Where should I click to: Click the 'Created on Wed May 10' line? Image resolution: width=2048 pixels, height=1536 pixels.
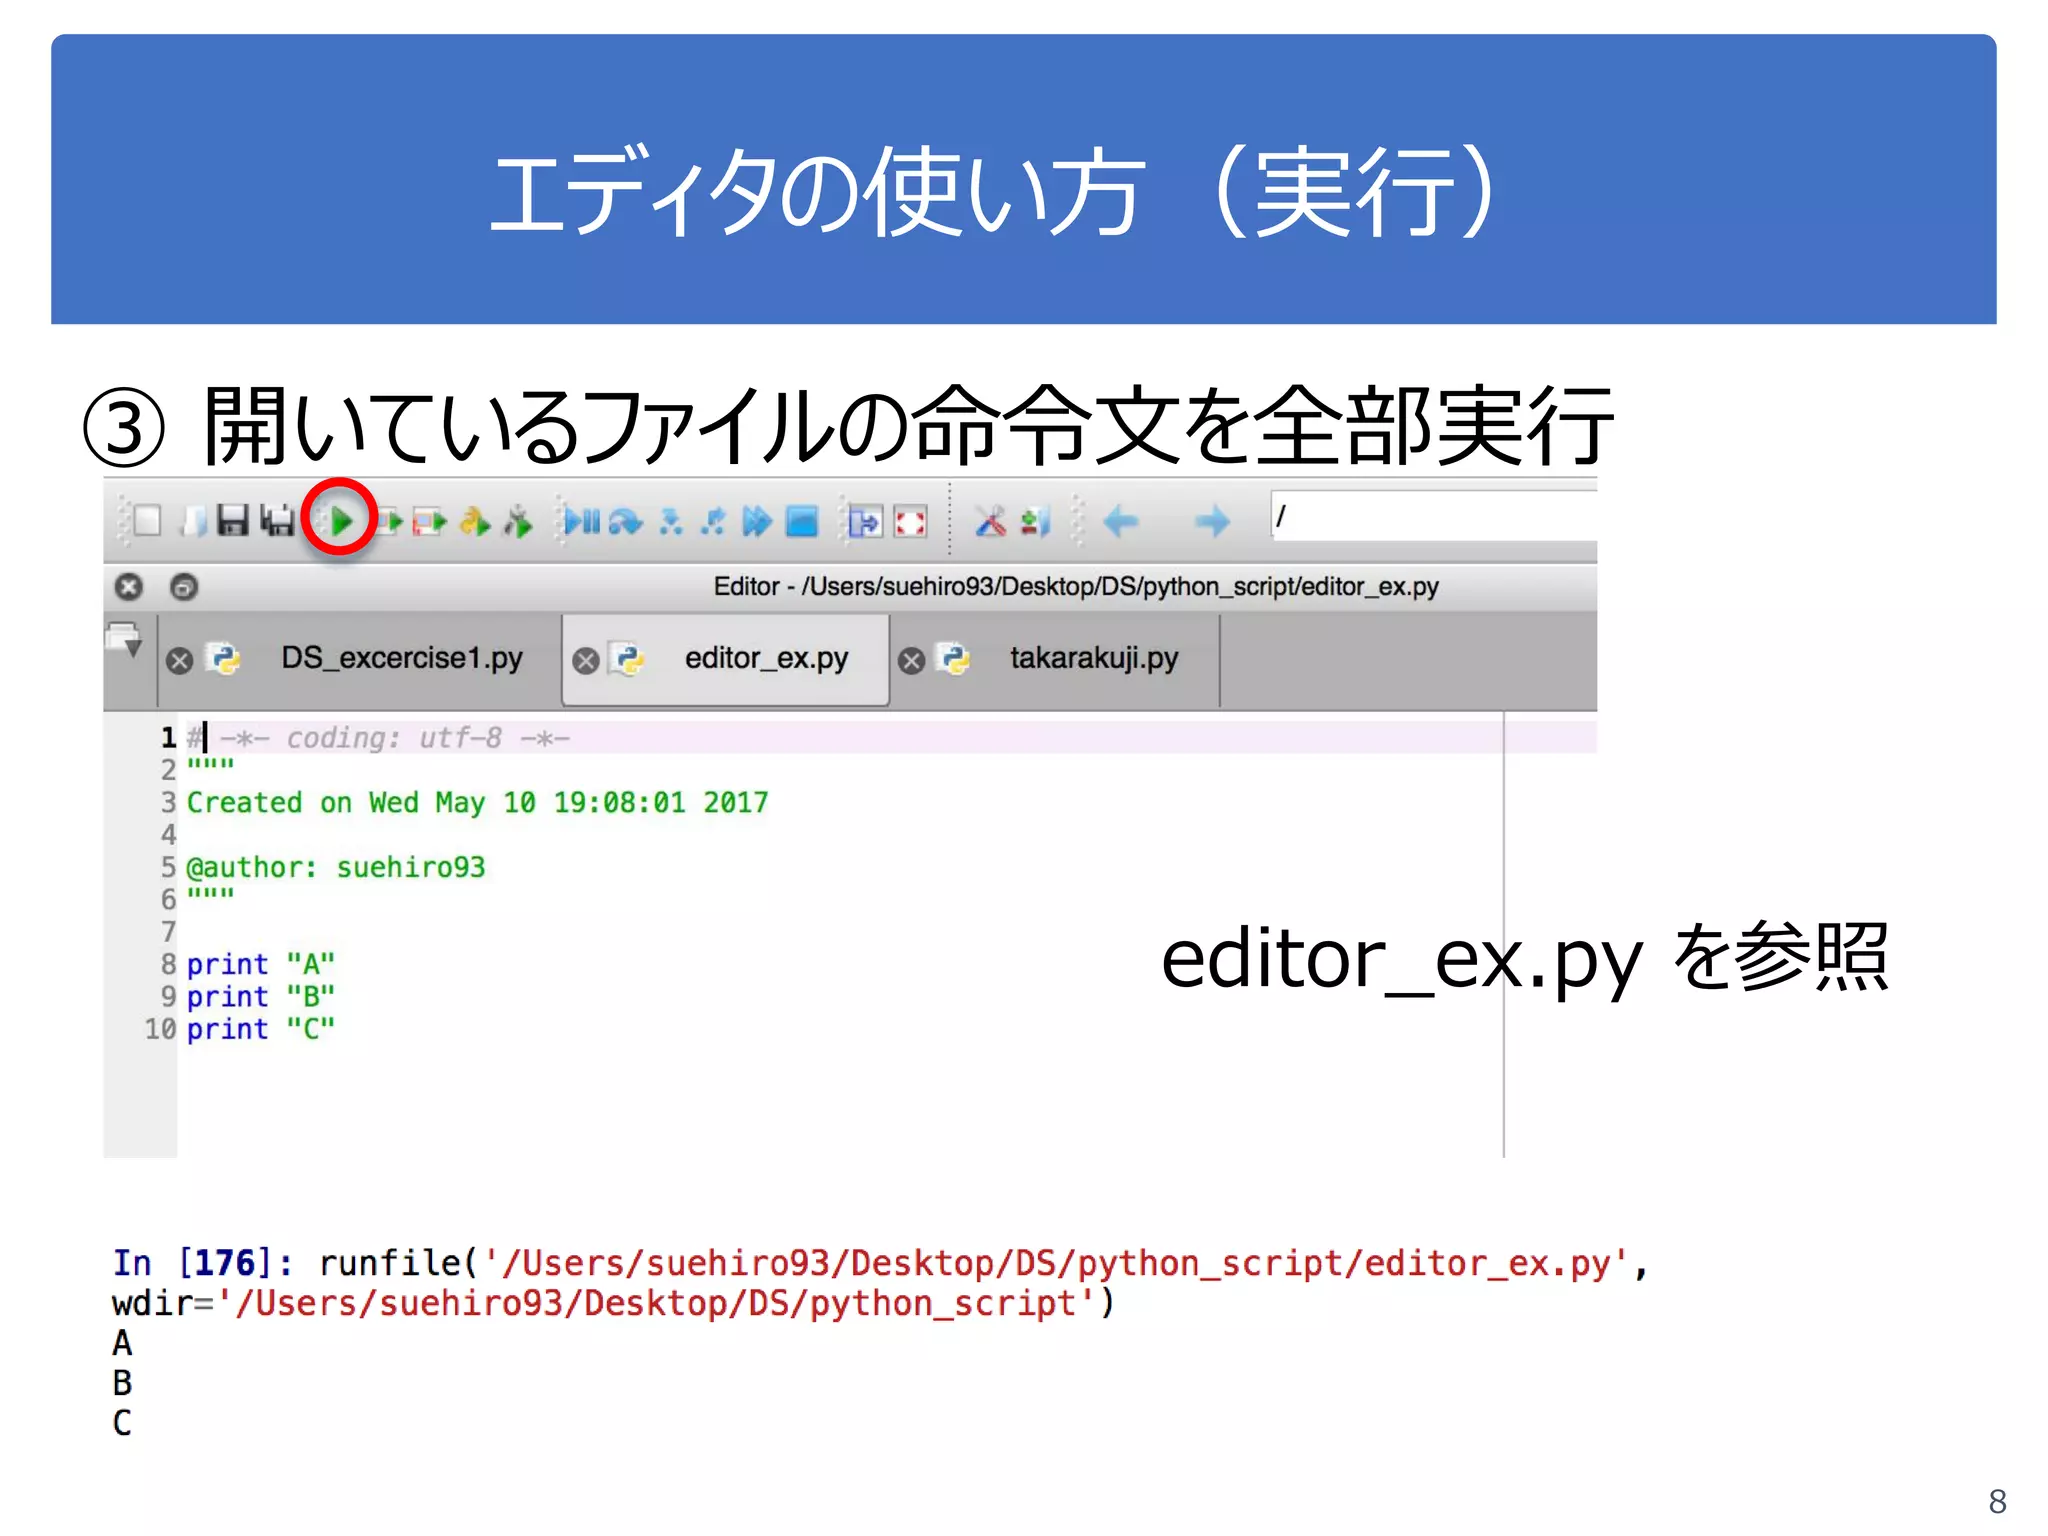tap(477, 802)
